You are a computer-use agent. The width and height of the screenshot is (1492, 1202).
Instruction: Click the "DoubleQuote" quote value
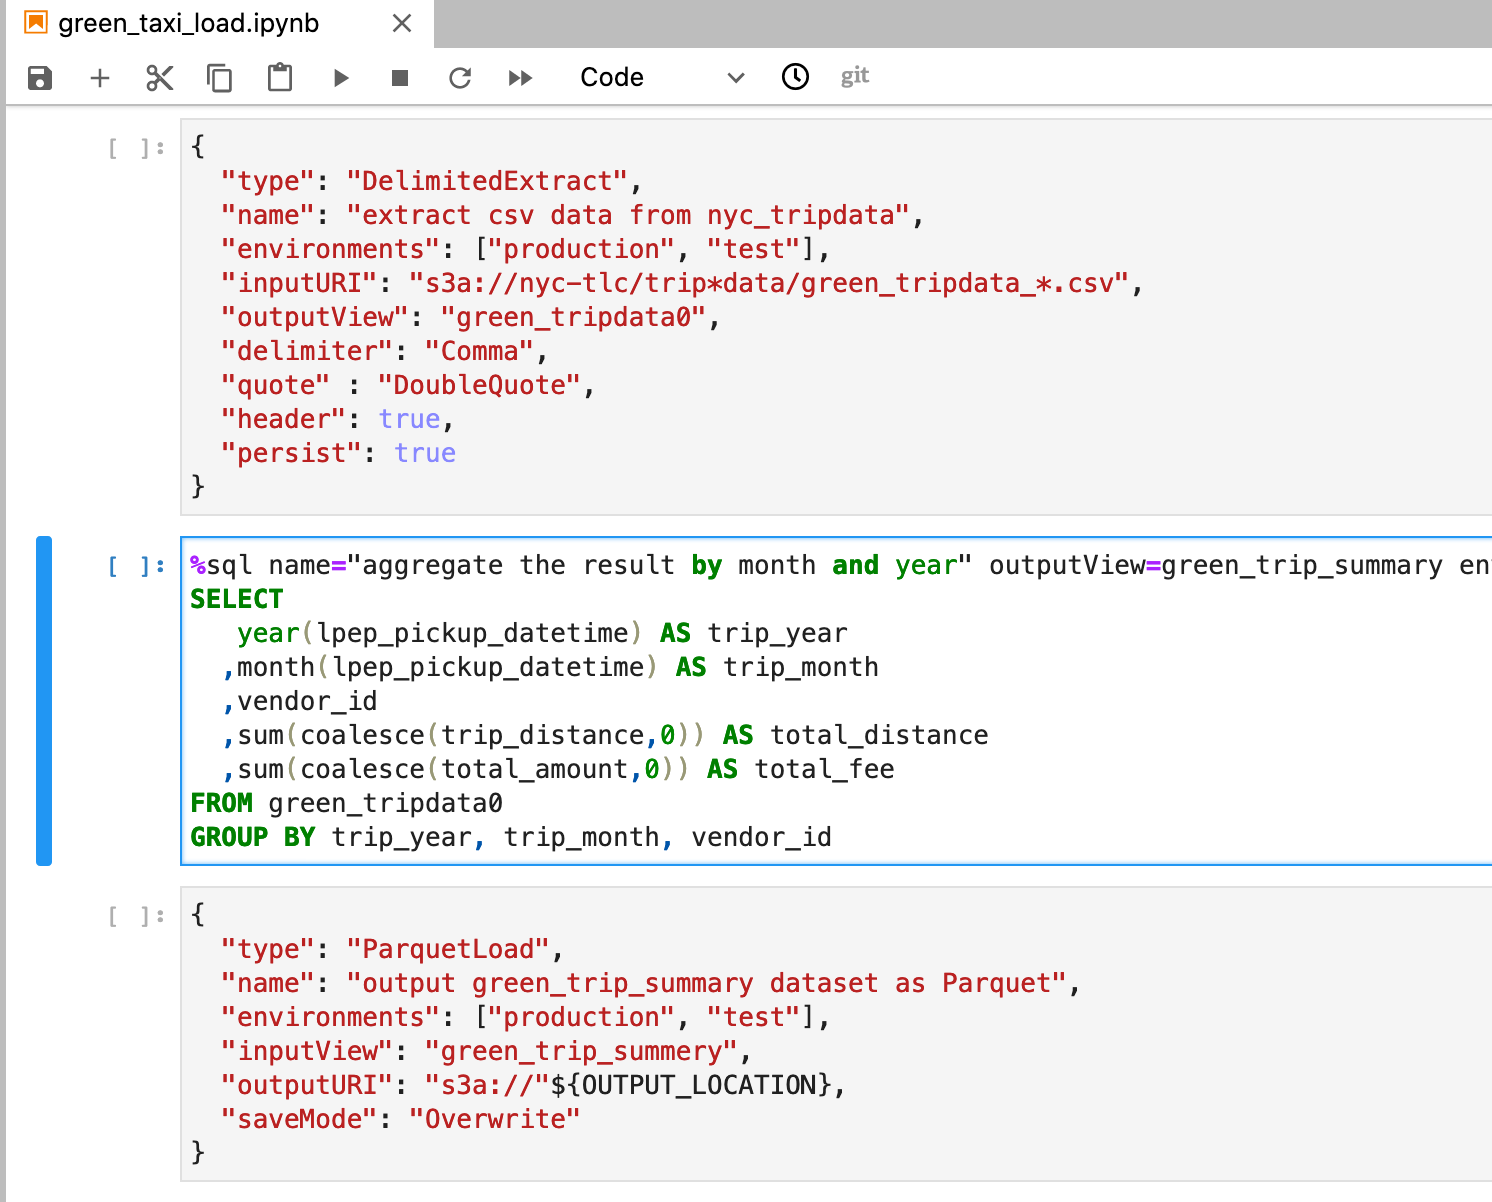coord(479,385)
